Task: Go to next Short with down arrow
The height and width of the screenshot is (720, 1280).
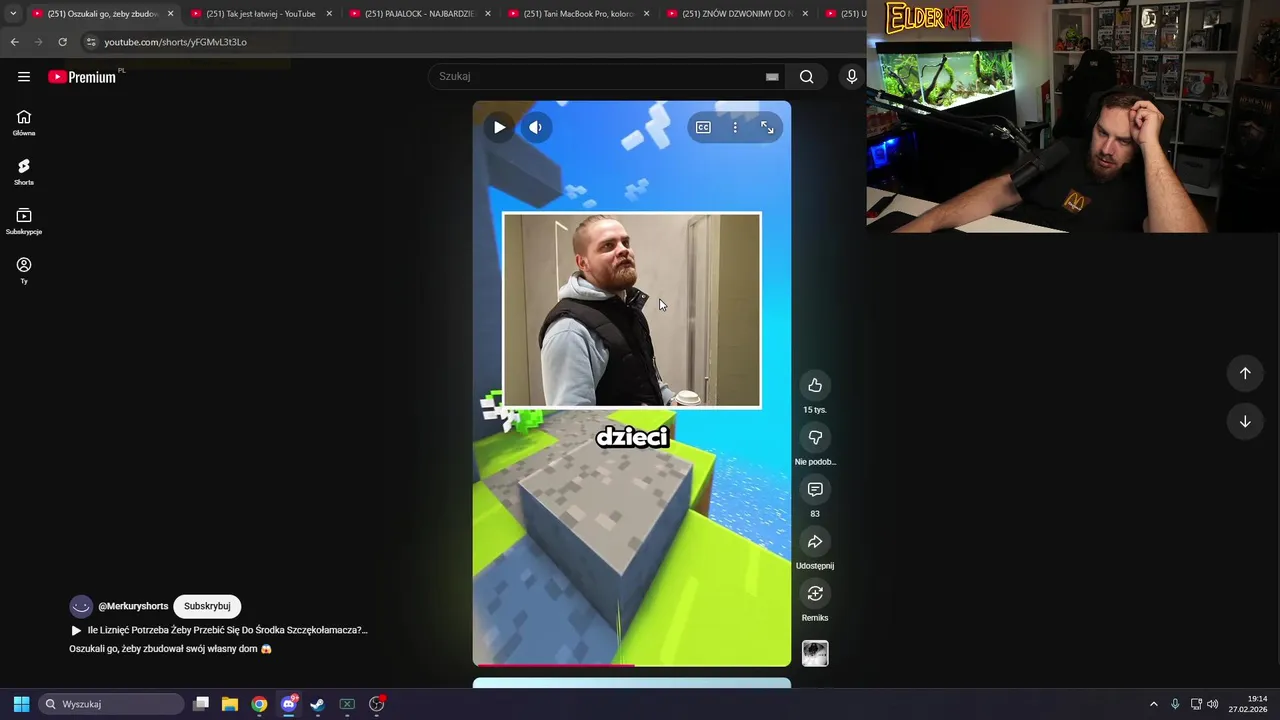Action: [1245, 421]
